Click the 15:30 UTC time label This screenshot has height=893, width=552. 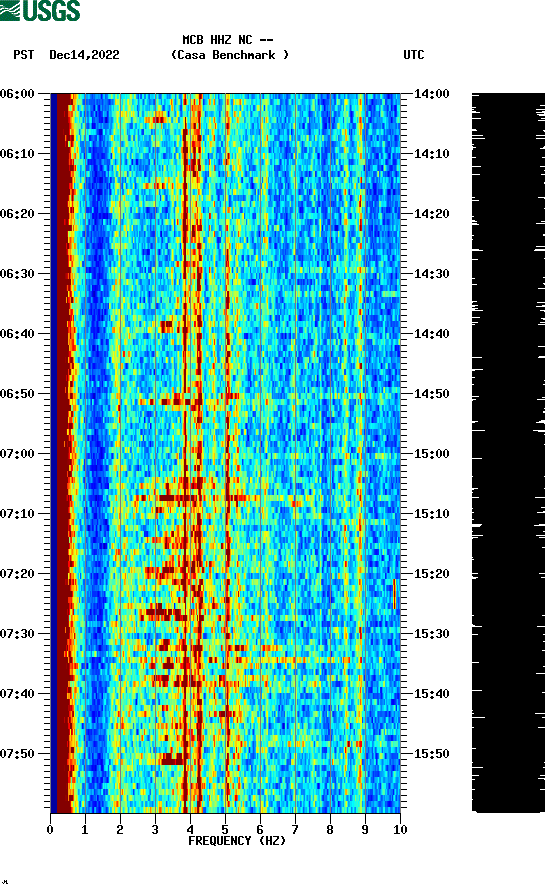pos(432,634)
